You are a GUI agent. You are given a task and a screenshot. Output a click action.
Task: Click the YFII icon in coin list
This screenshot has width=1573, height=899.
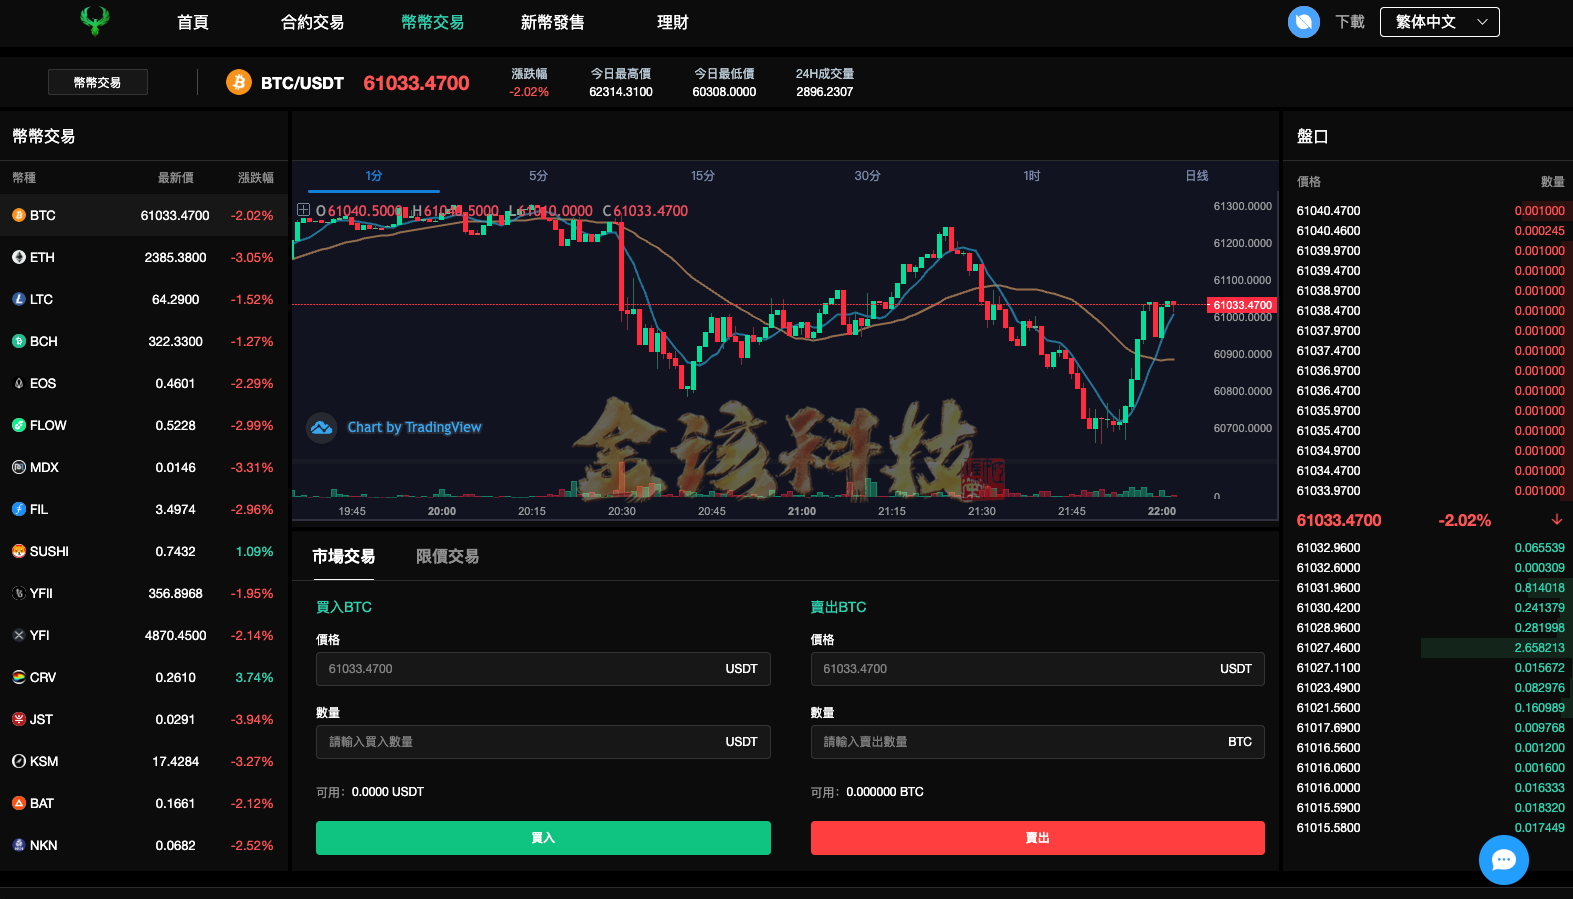(19, 593)
